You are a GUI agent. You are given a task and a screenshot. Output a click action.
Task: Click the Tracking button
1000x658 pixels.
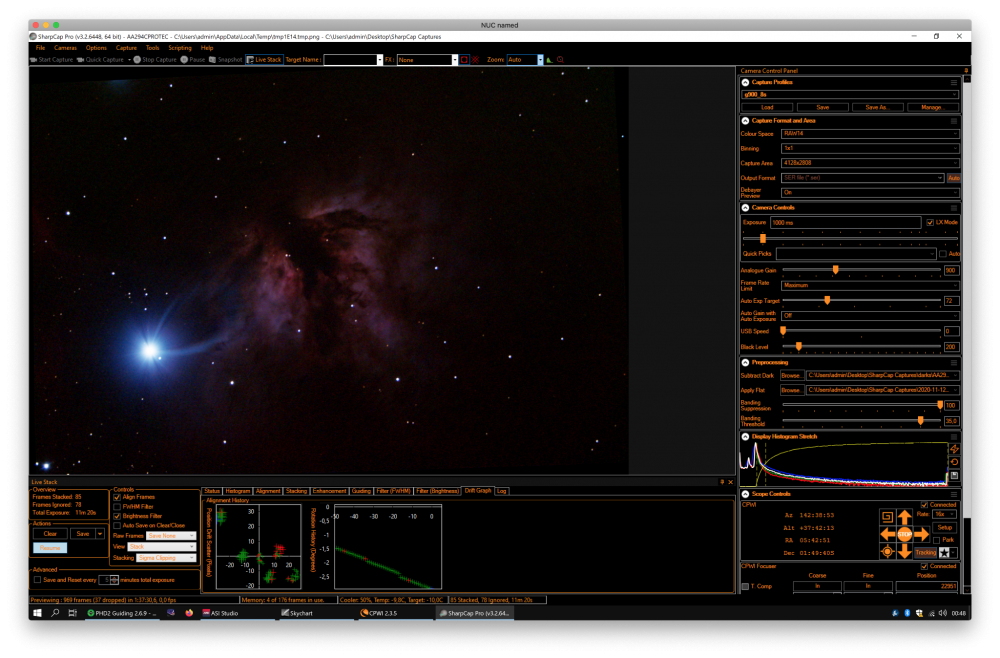tap(925, 553)
